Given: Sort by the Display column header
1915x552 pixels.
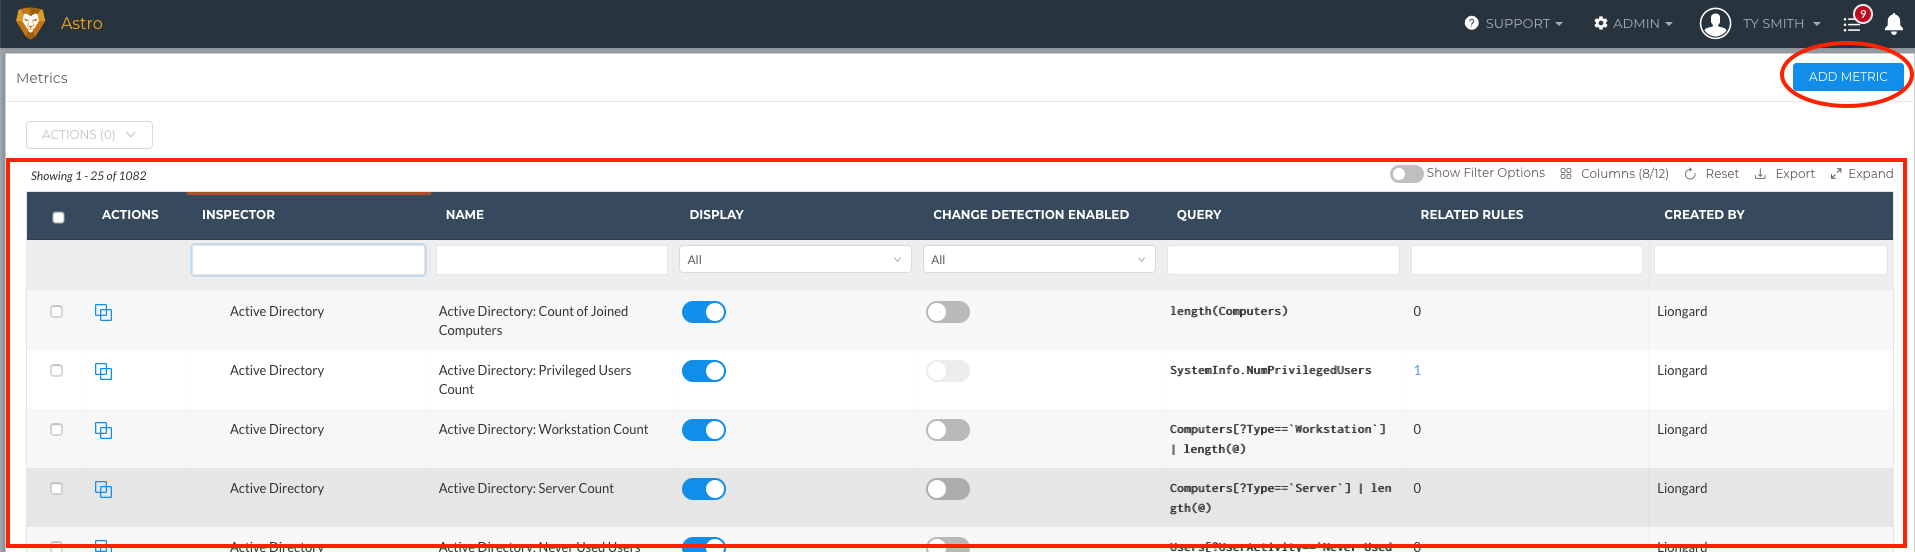Looking at the screenshot, I should 716,215.
